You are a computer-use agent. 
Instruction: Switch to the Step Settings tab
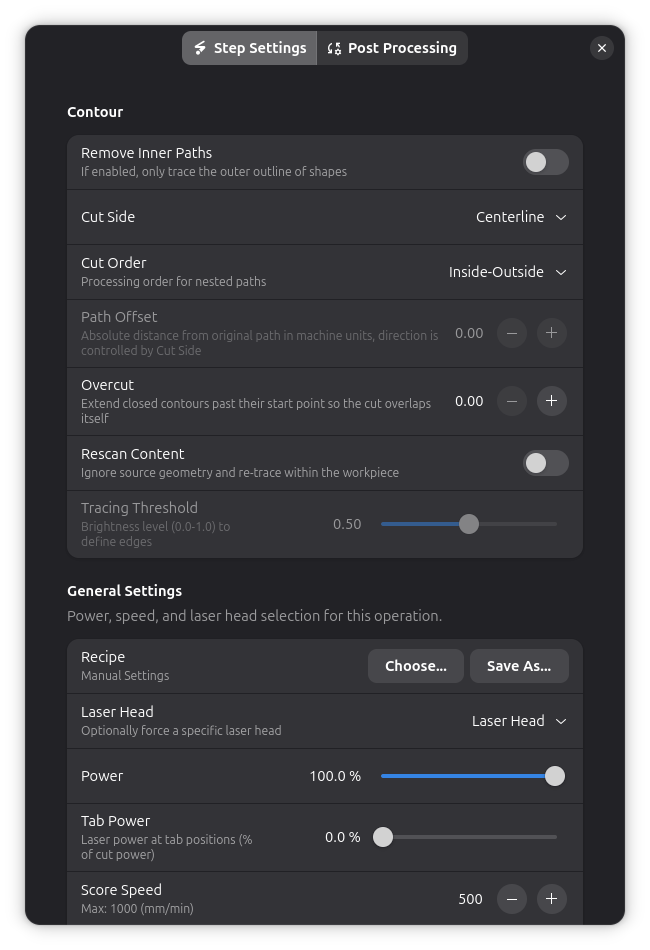[250, 48]
